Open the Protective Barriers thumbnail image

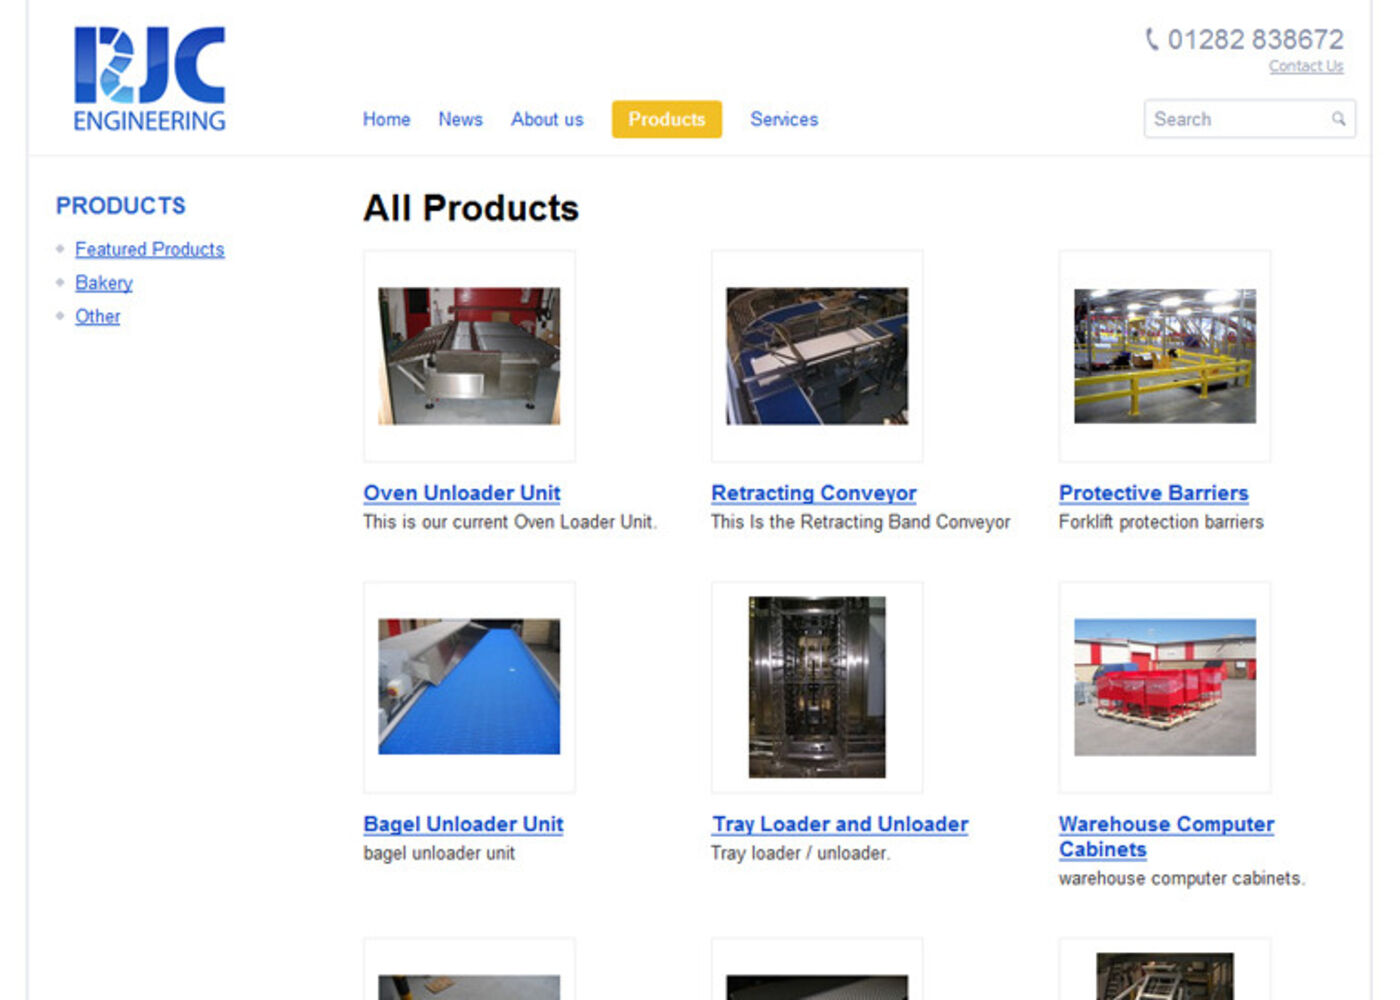coord(1164,355)
